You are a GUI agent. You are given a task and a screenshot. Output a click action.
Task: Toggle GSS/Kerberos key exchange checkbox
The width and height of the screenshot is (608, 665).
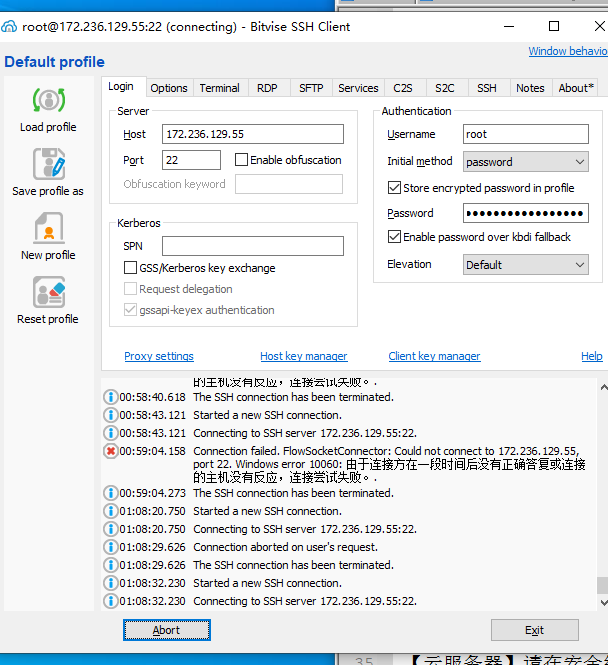(x=130, y=268)
